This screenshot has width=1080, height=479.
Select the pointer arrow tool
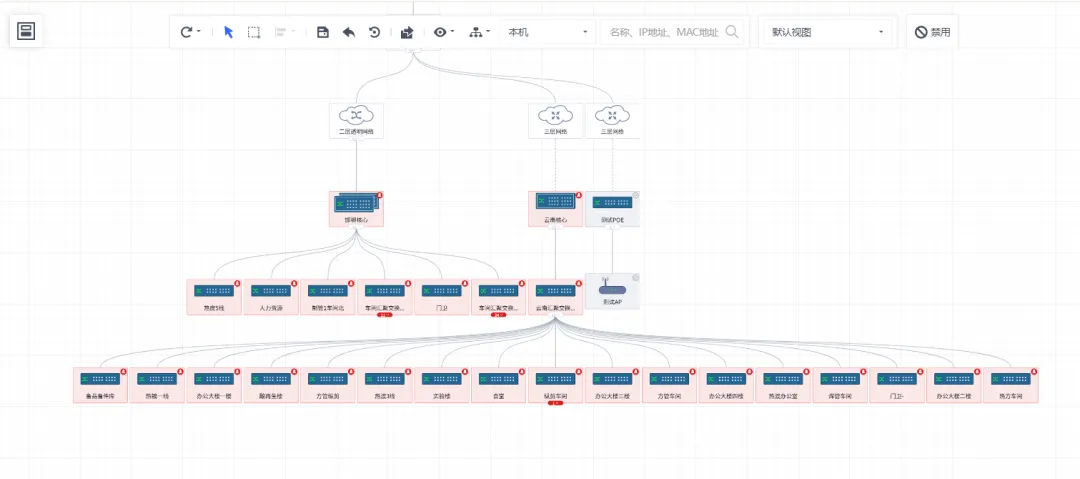[x=228, y=32]
